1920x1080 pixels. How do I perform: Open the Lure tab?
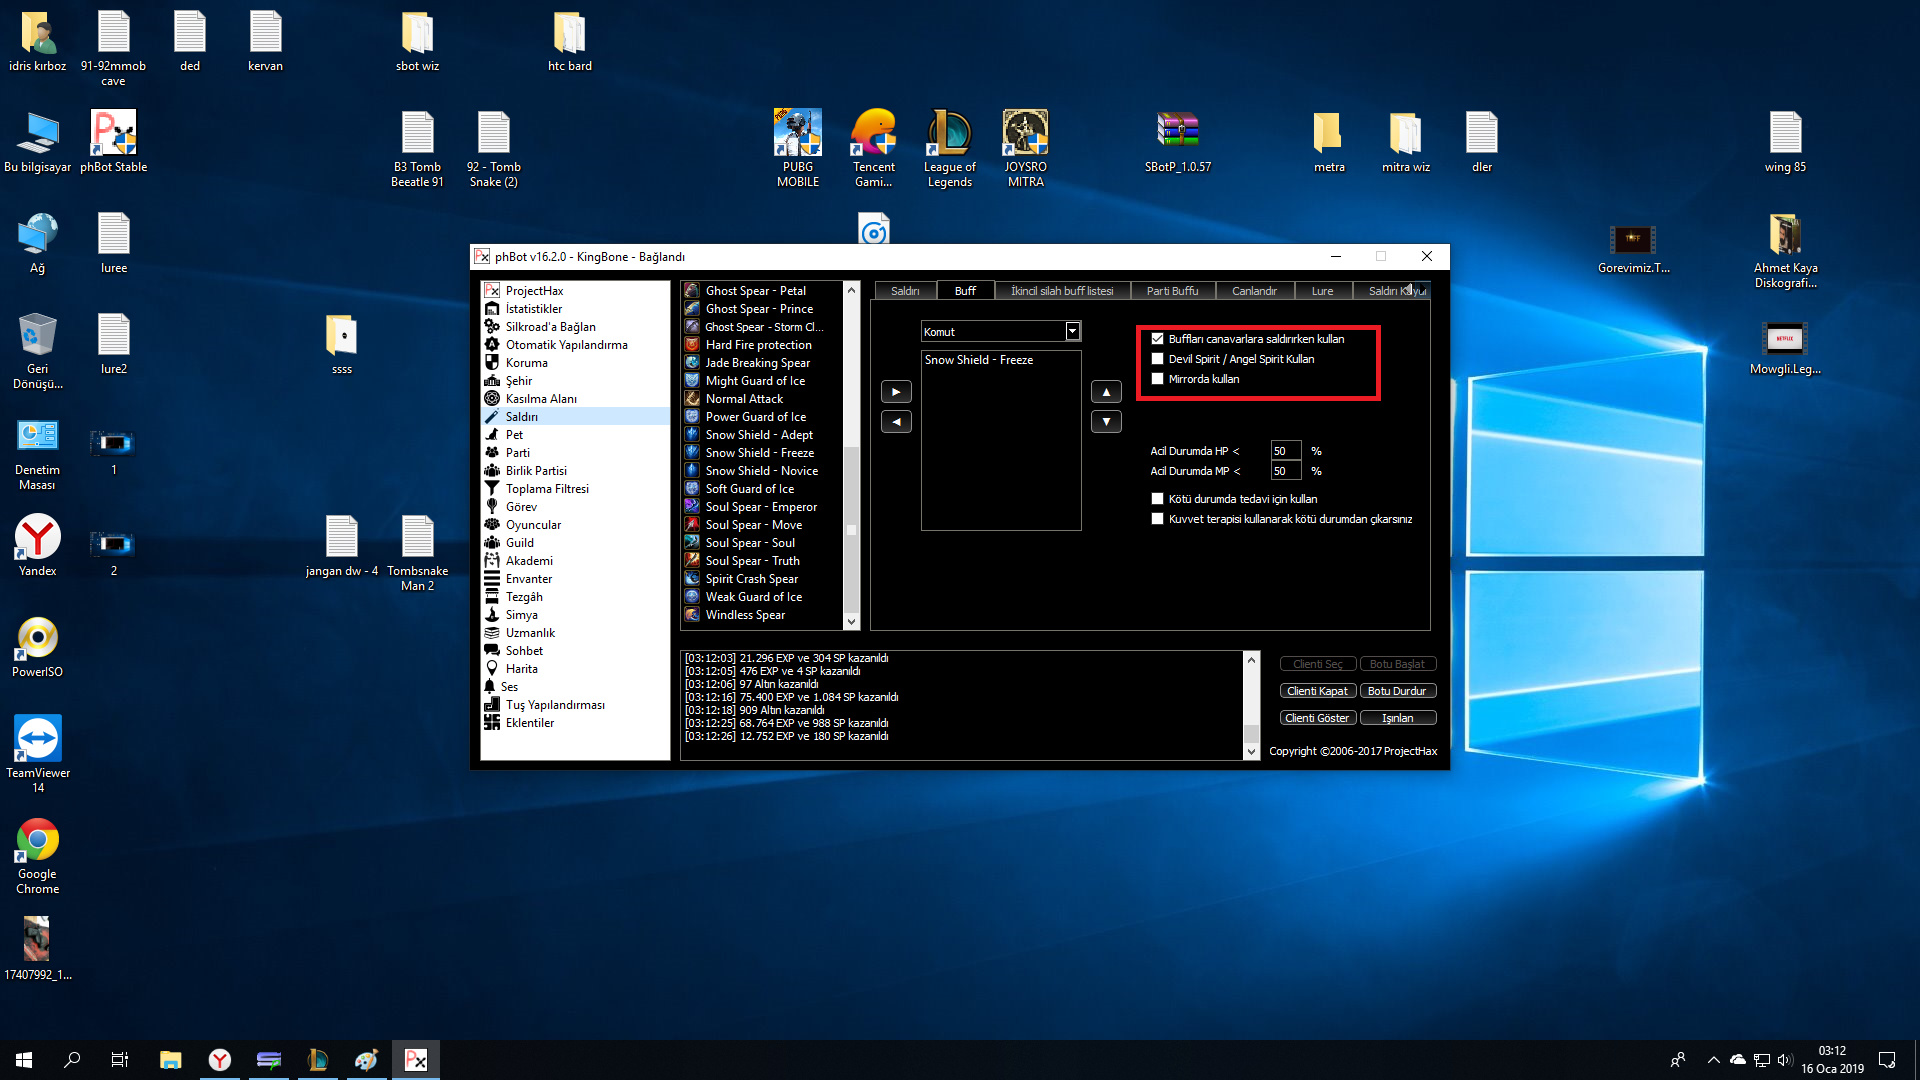pyautogui.click(x=1322, y=291)
